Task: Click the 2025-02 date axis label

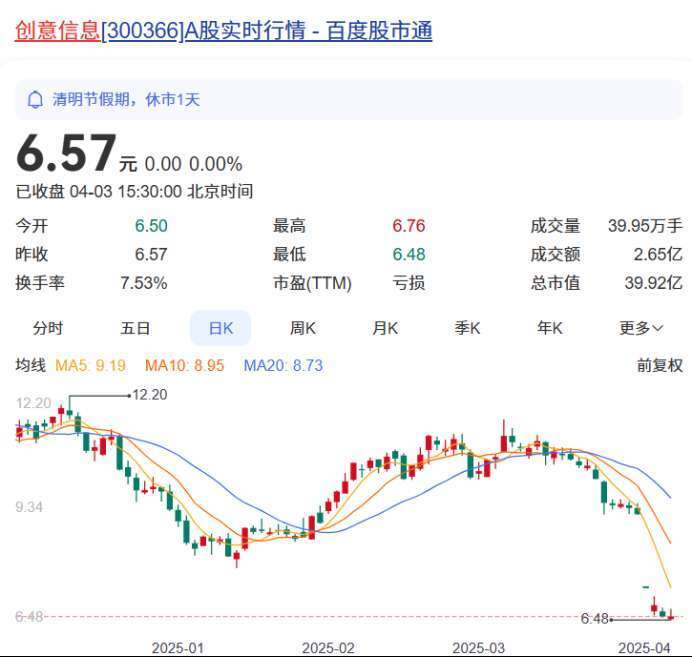Action: [328, 648]
